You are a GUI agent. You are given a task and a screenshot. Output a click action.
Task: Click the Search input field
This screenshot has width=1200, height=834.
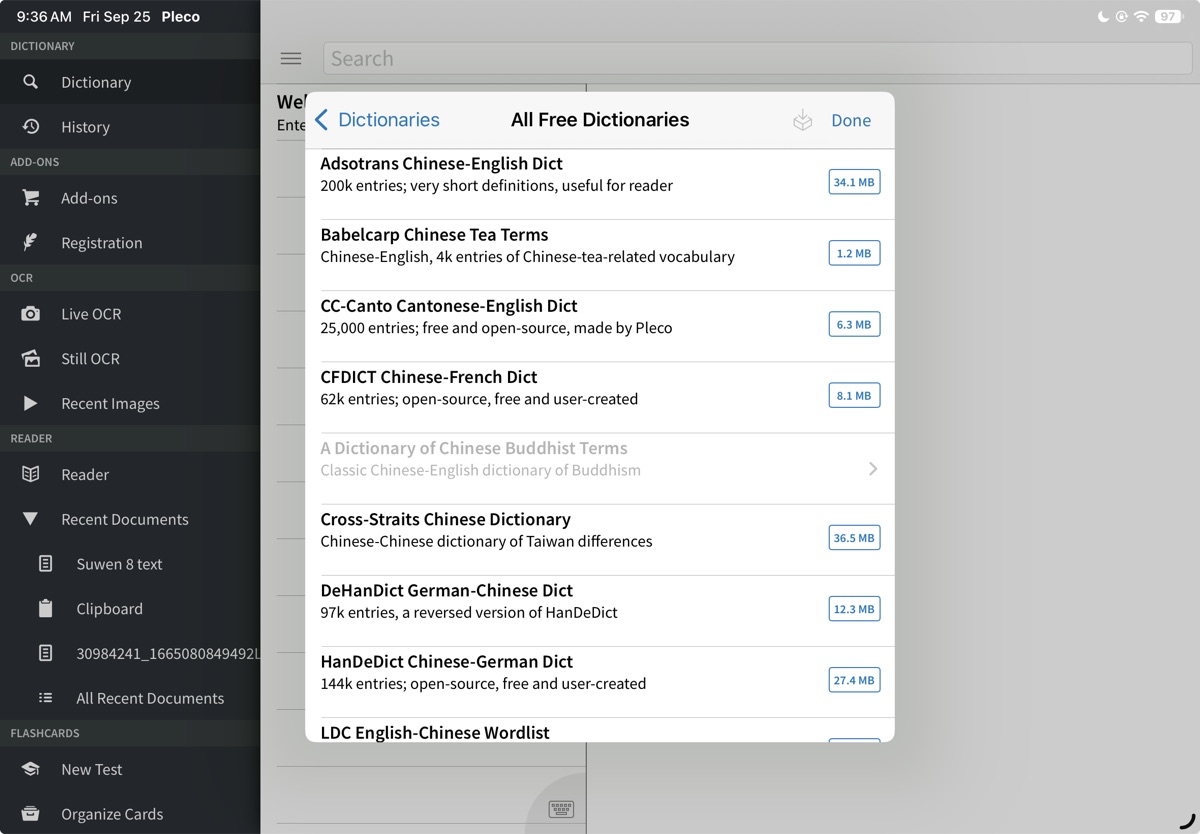pos(758,58)
